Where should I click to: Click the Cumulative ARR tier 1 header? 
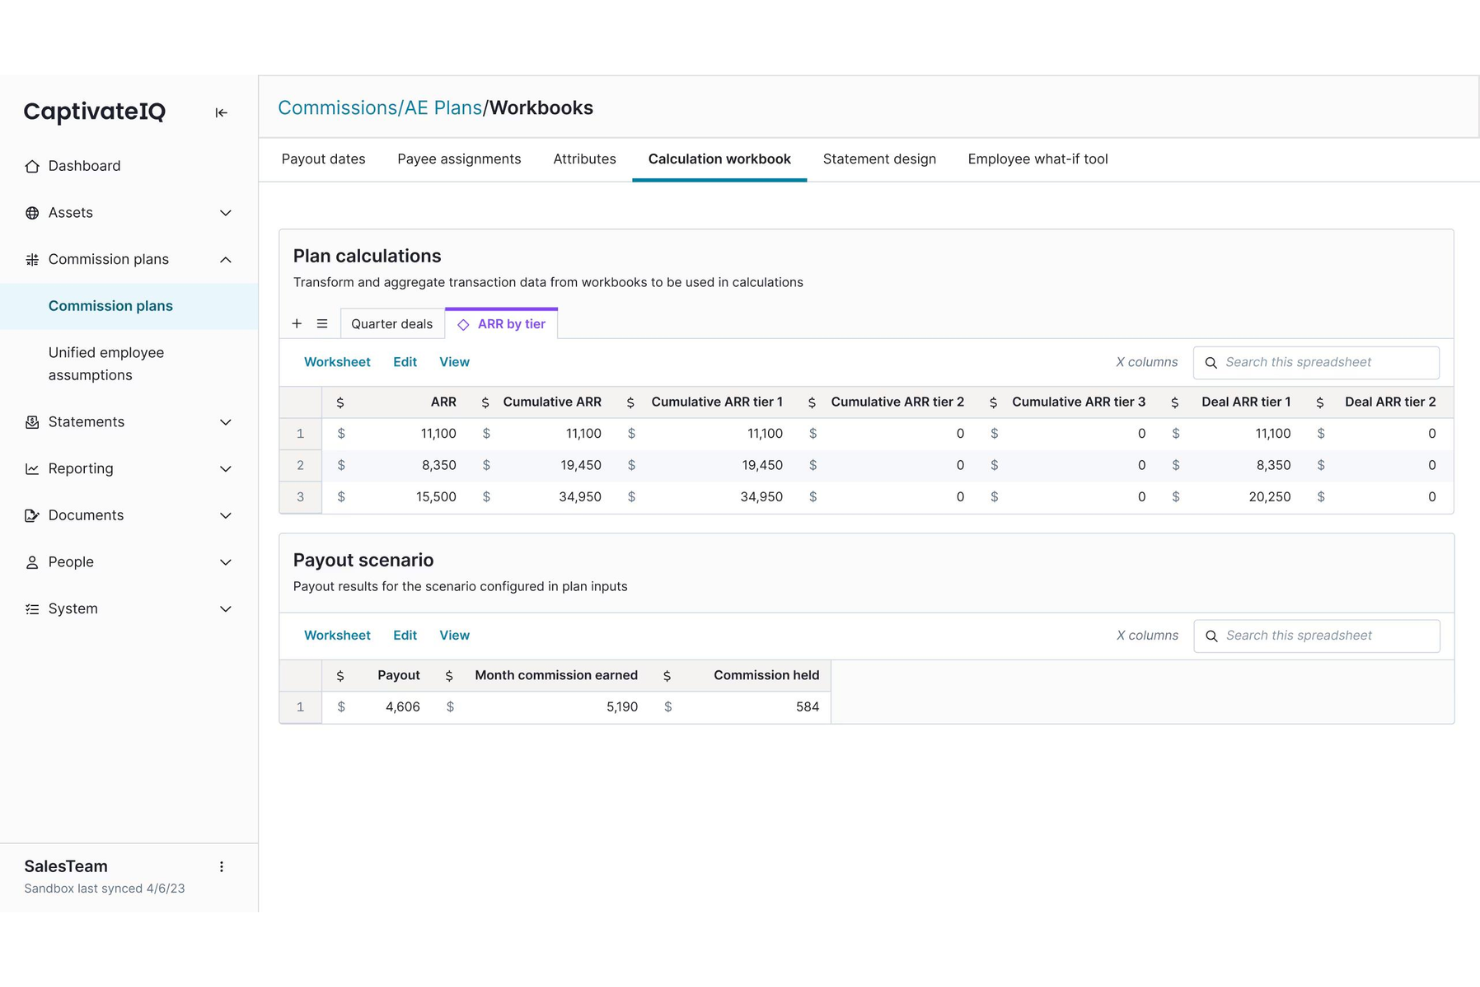click(x=717, y=402)
